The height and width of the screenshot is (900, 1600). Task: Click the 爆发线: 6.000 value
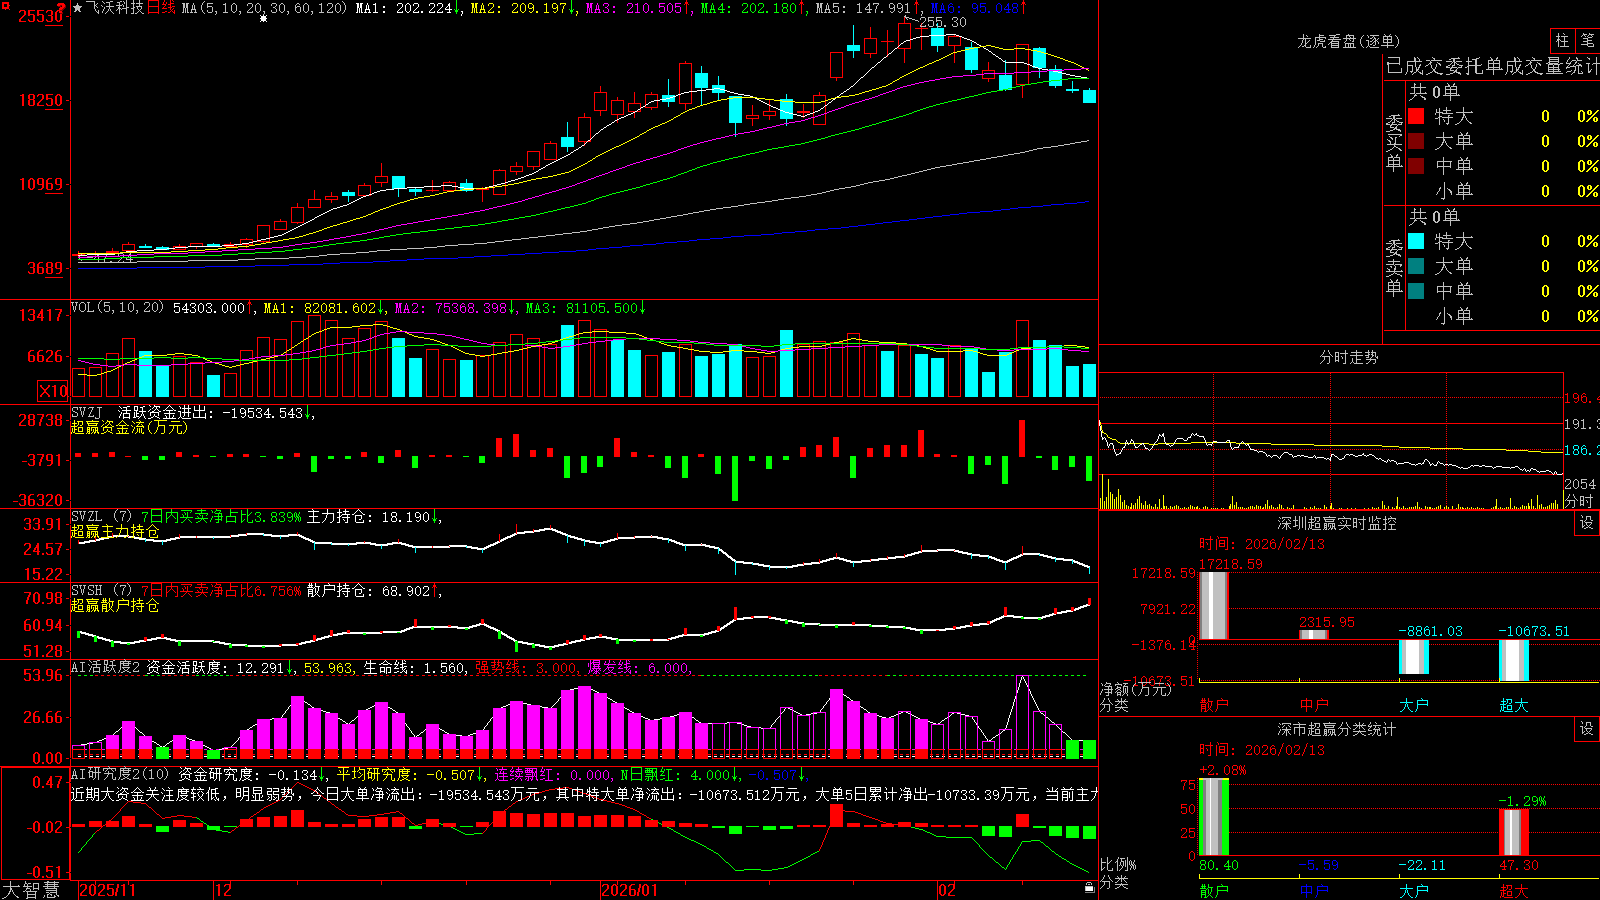click(639, 668)
